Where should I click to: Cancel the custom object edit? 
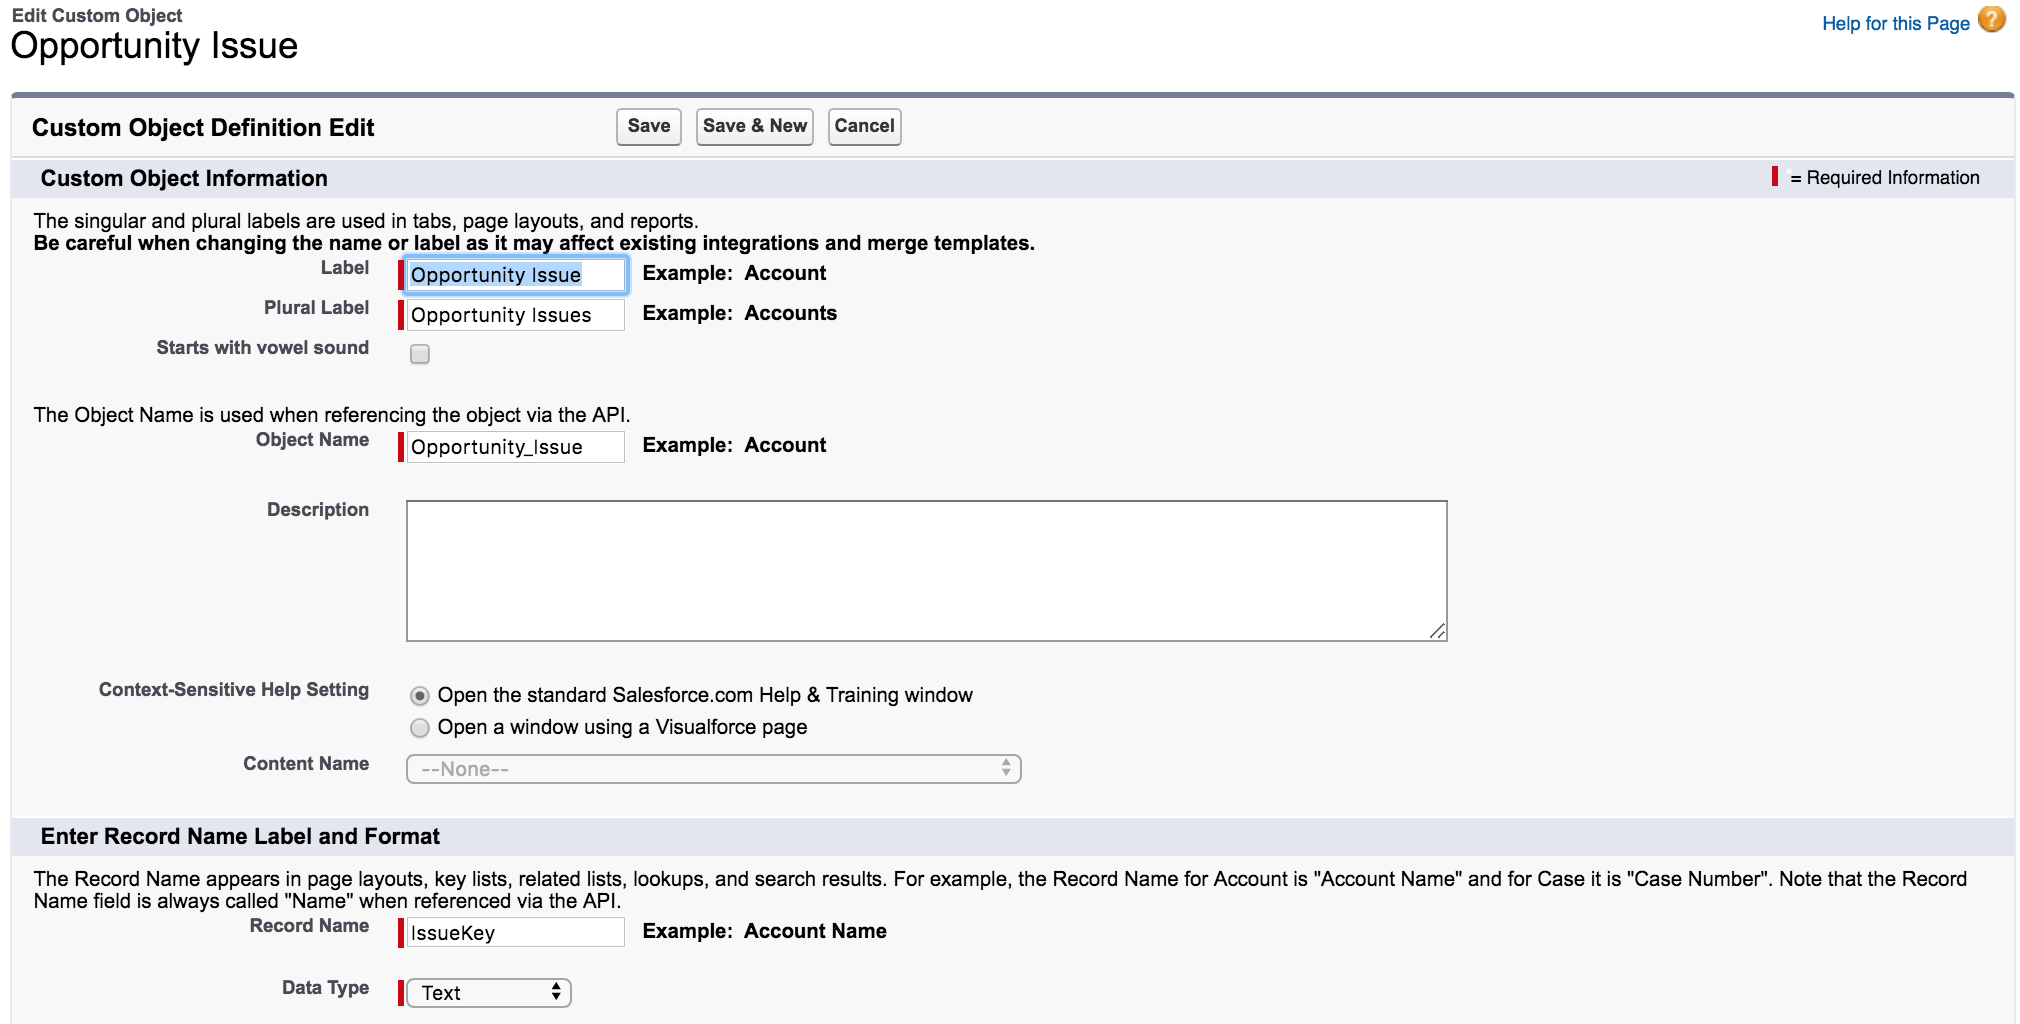point(864,126)
